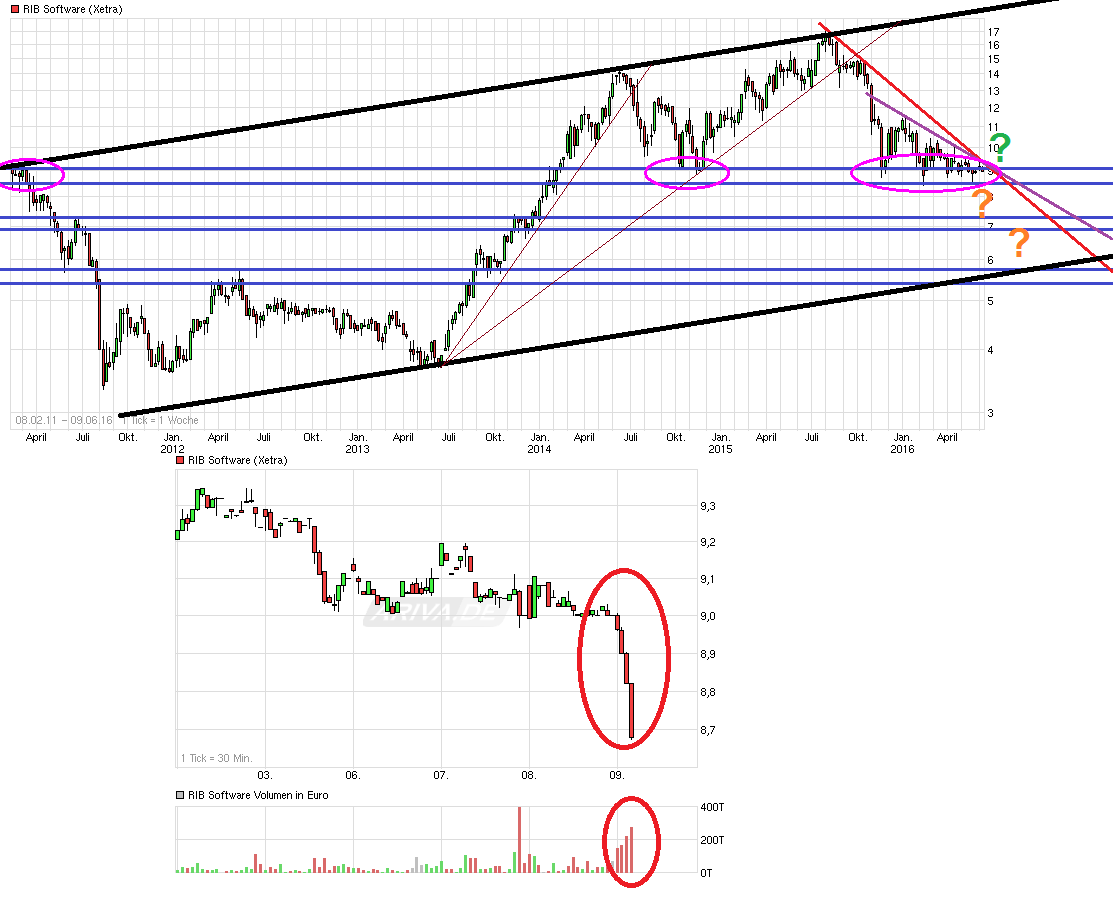This screenshot has height=904, width=1115.
Task: Click the "09." day label on the intraday axis
Action: click(617, 775)
